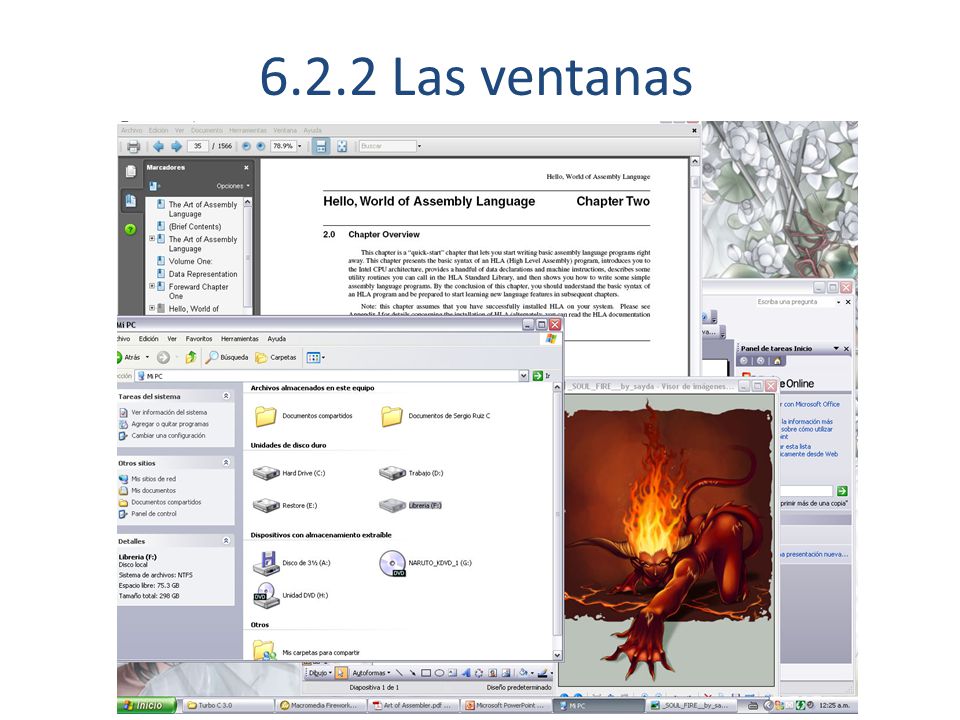
Task: Click the green Ir go arrow
Action: tap(538, 376)
